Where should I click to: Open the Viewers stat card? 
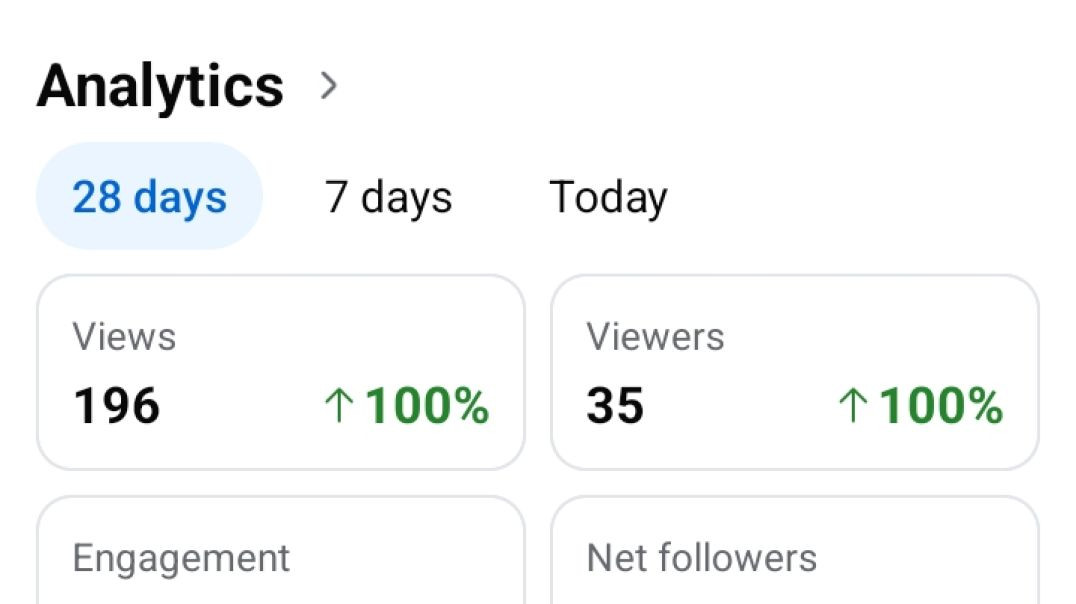[795, 372]
